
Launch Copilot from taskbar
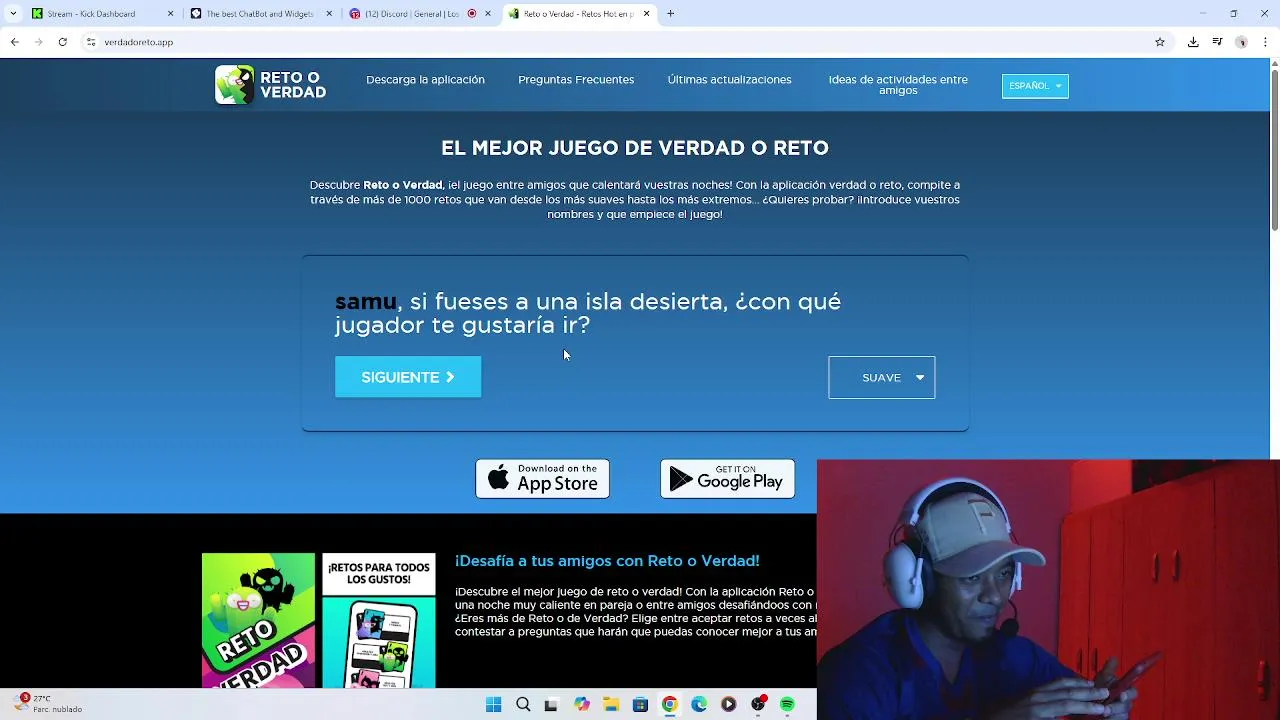point(582,705)
